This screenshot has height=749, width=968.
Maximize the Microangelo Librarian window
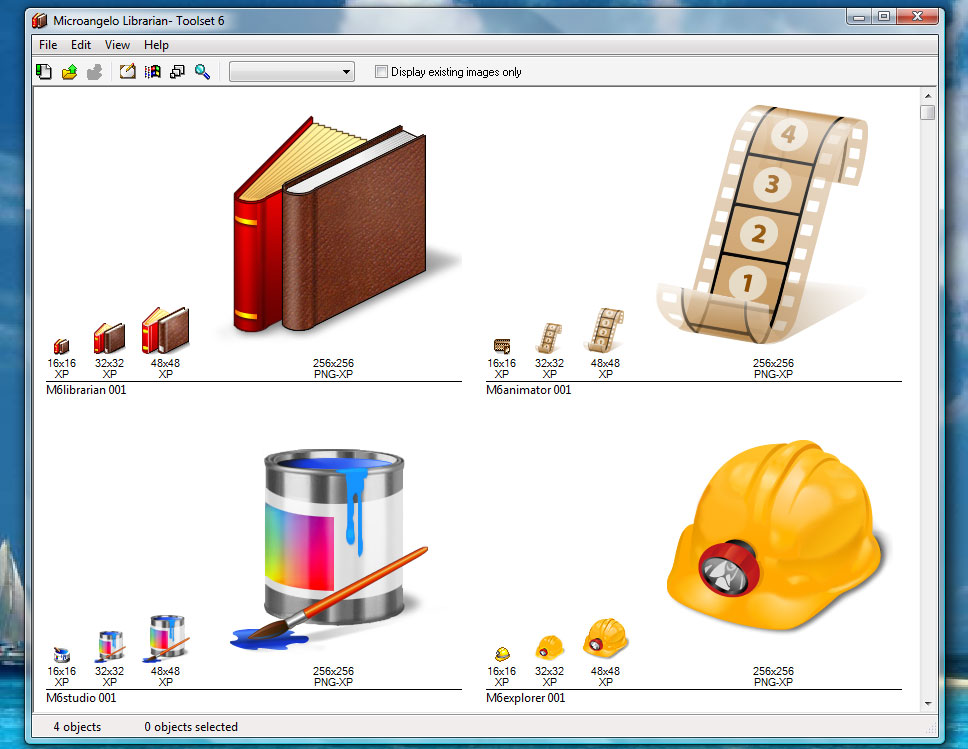click(x=884, y=17)
